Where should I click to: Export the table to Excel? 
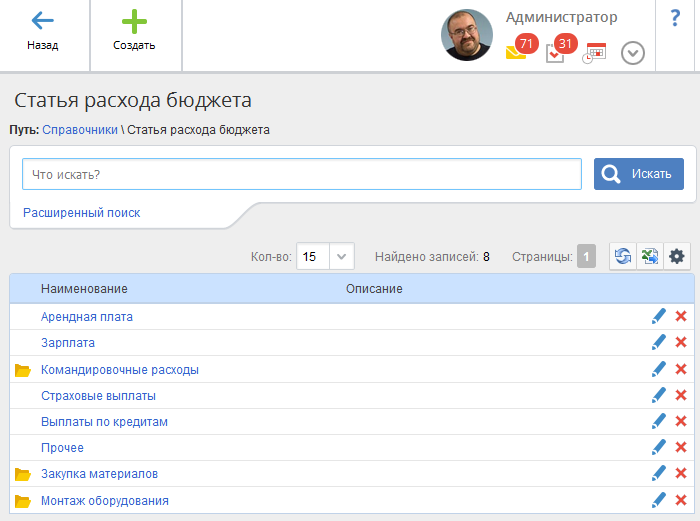coord(650,257)
